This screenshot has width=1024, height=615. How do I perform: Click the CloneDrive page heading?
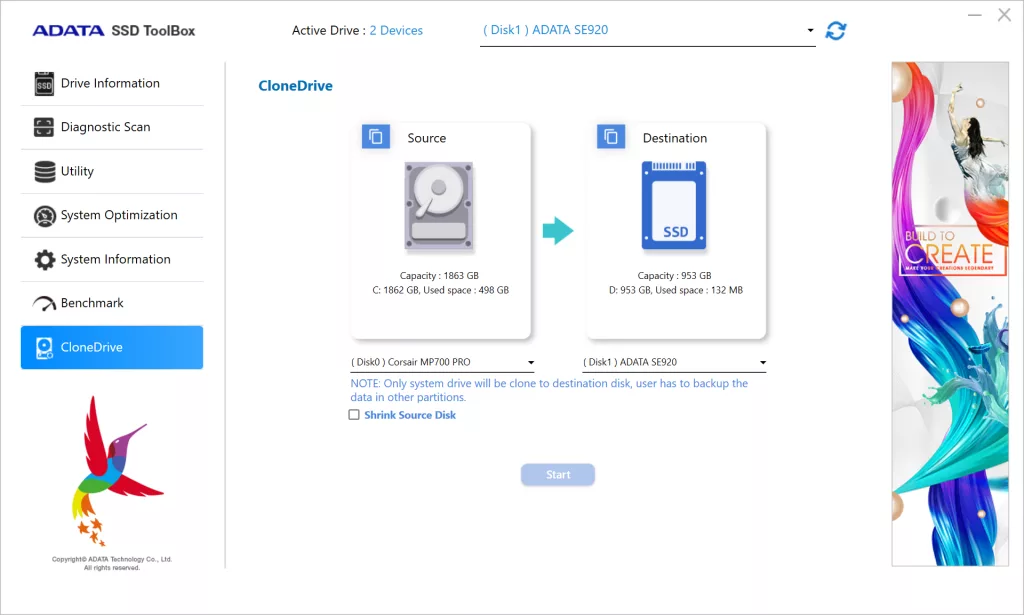295,86
